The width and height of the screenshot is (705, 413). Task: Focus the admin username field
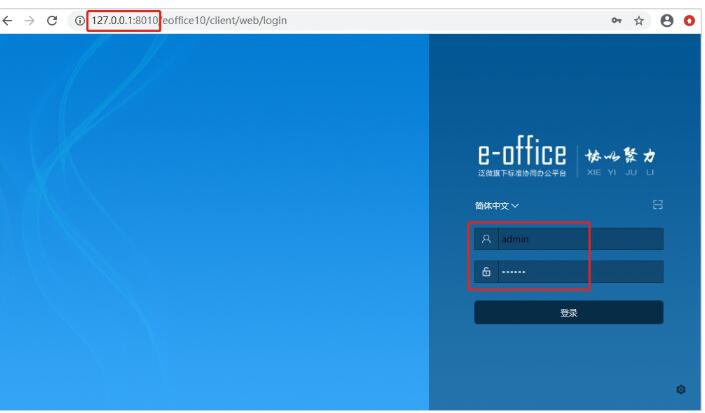coord(580,239)
